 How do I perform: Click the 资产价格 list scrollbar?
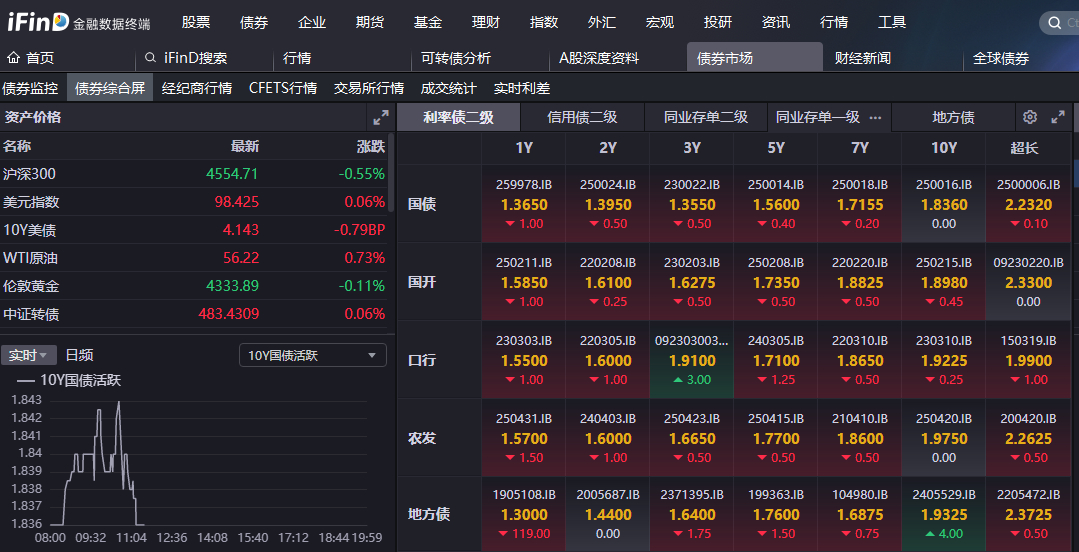pos(391,172)
